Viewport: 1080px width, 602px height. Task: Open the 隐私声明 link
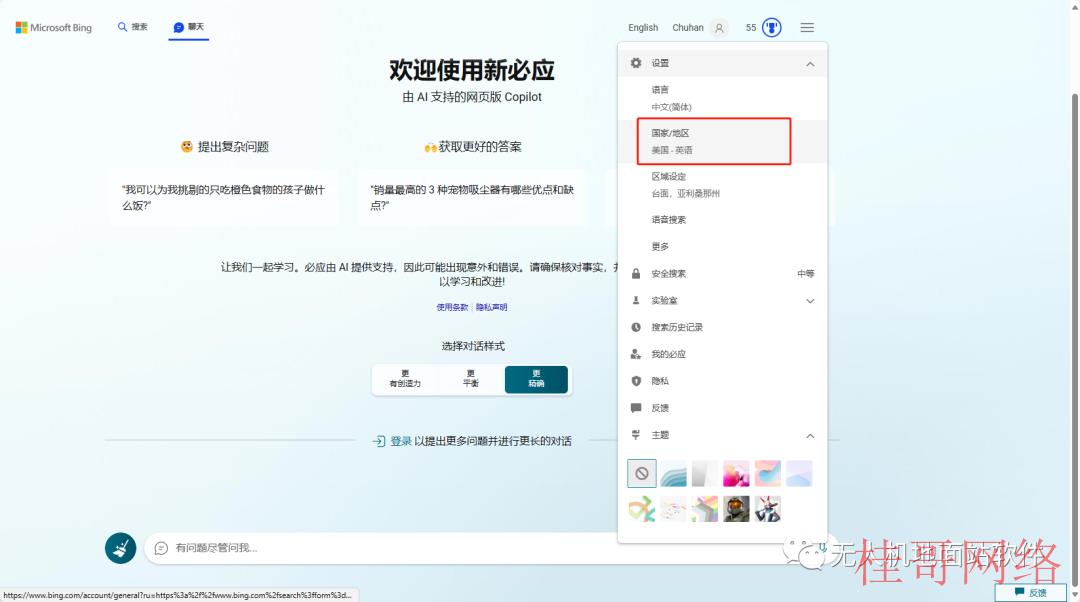click(491, 307)
